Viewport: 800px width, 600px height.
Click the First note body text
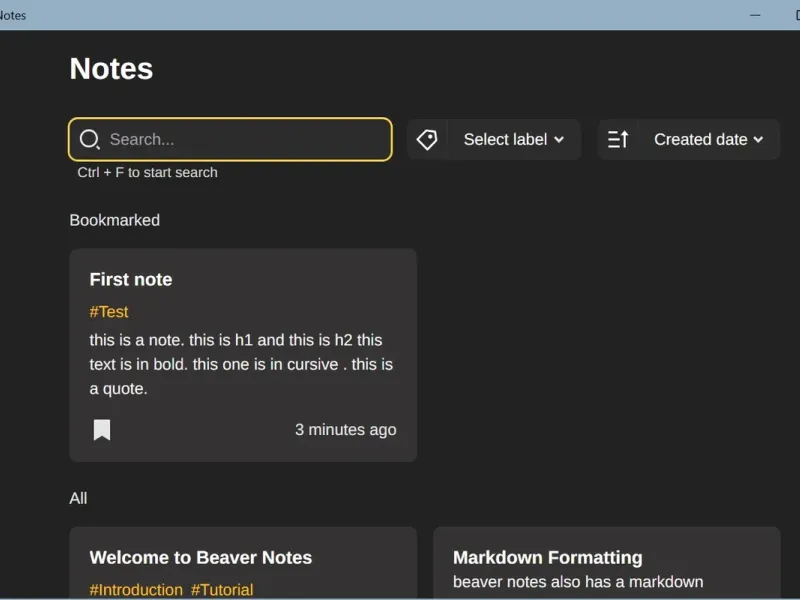pyautogui.click(x=241, y=364)
